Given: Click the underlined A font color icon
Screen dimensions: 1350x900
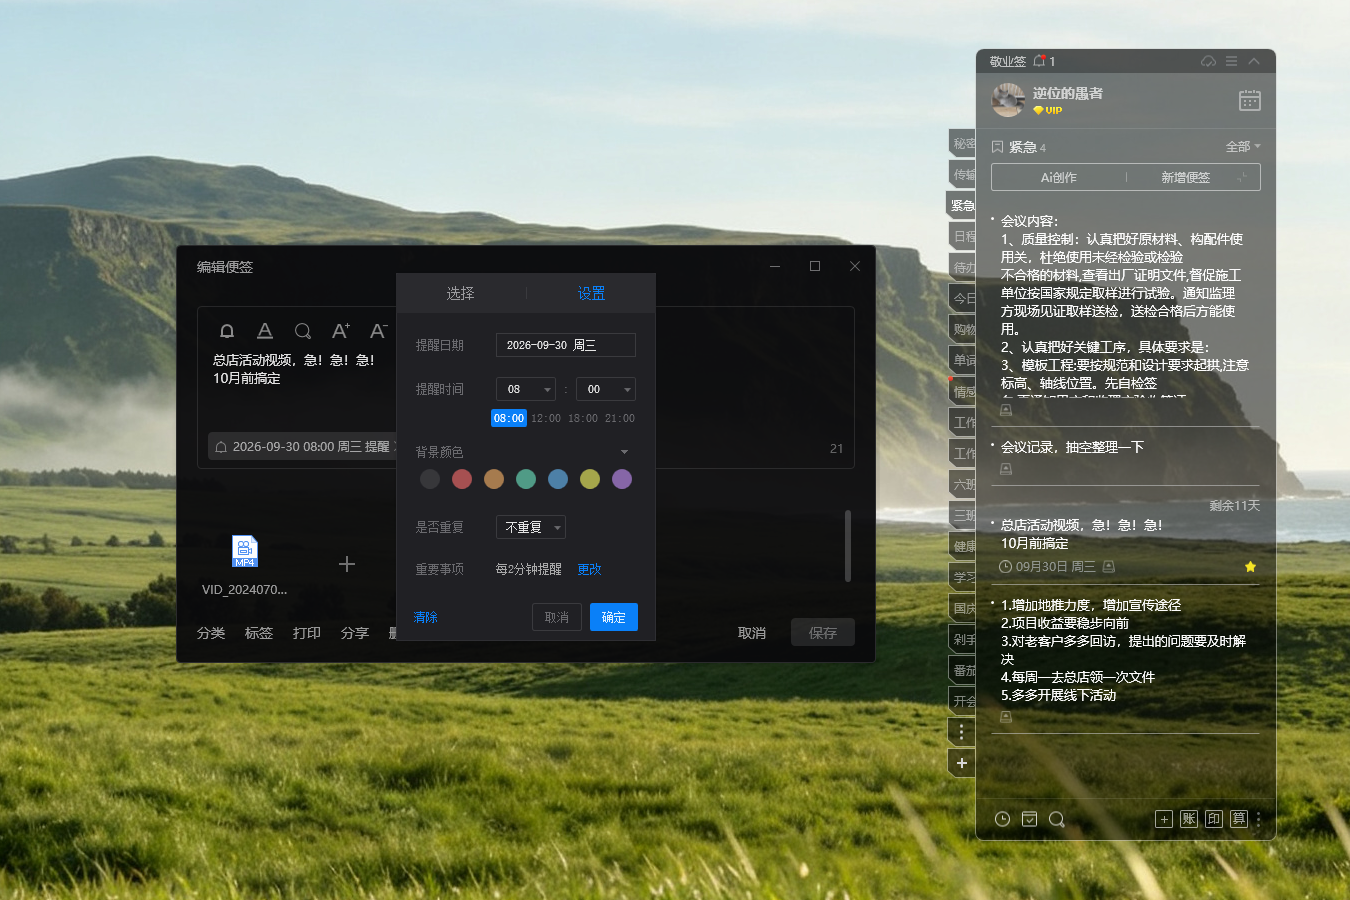Looking at the screenshot, I should coord(265,331).
